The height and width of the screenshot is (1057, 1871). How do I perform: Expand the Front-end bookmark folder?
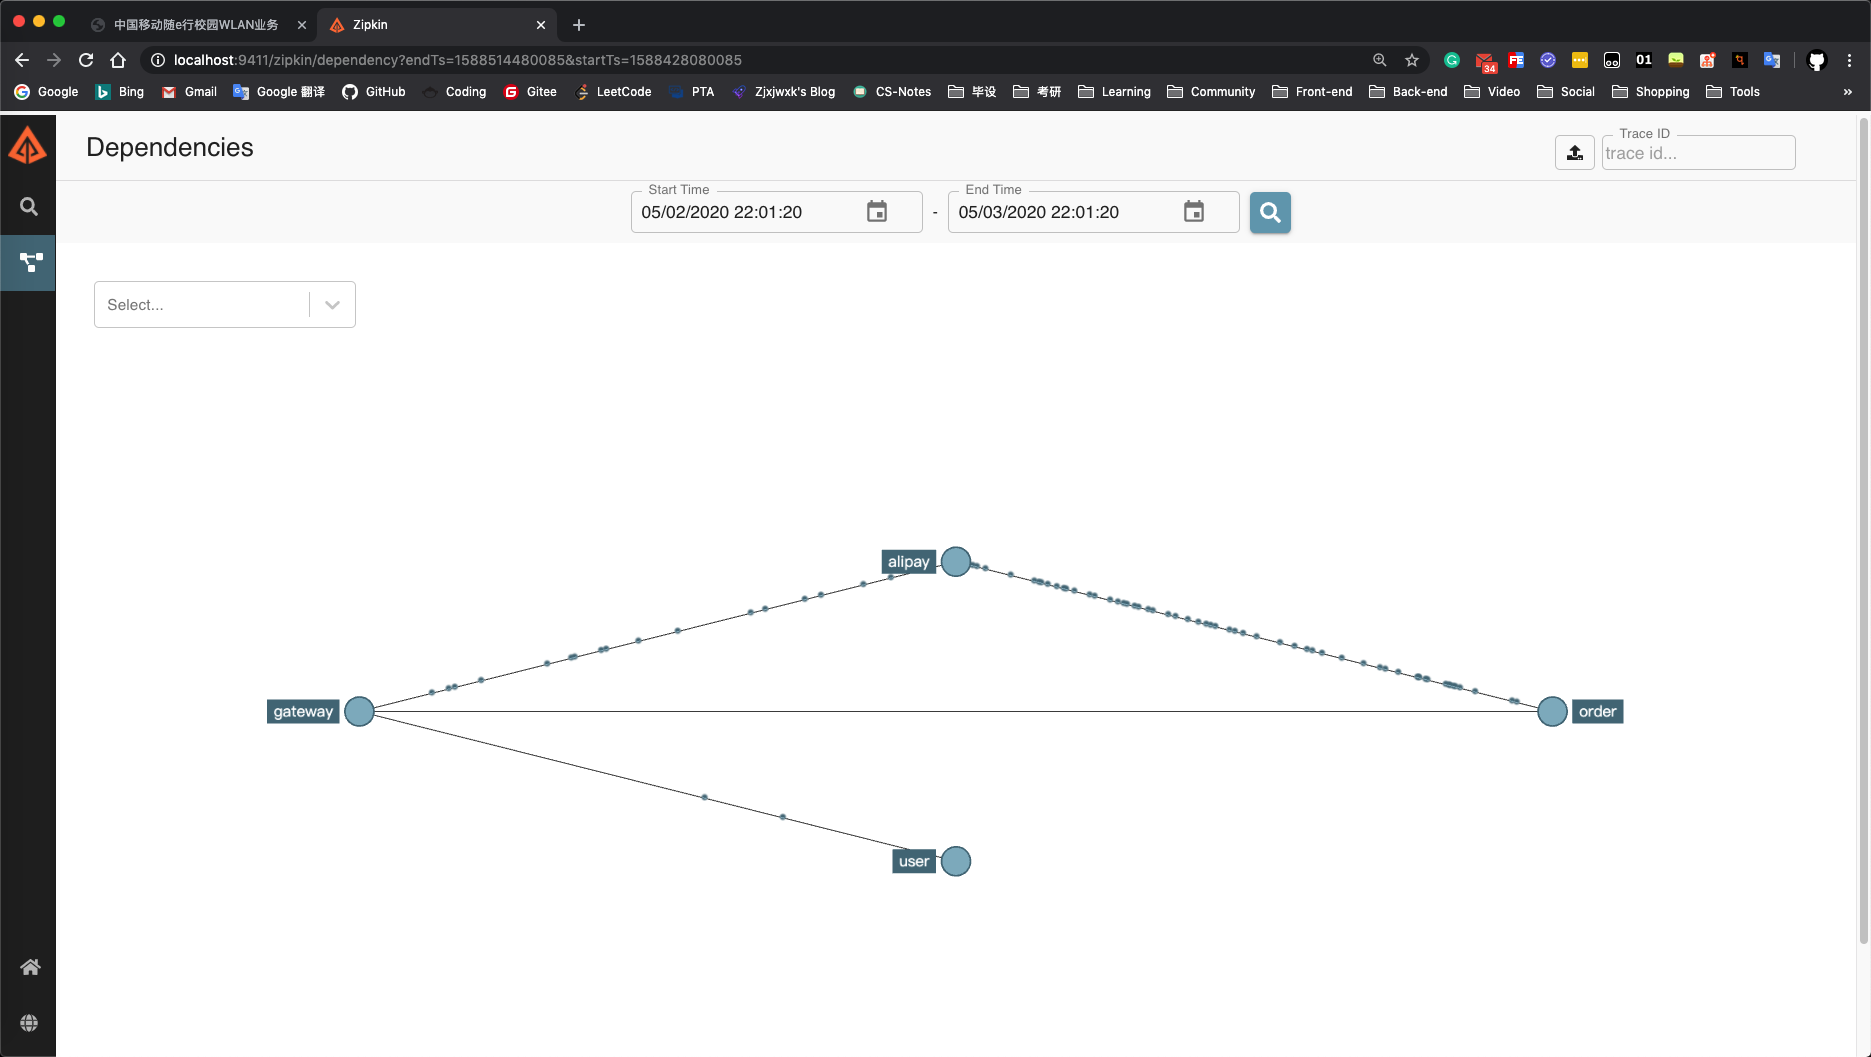click(x=1312, y=91)
